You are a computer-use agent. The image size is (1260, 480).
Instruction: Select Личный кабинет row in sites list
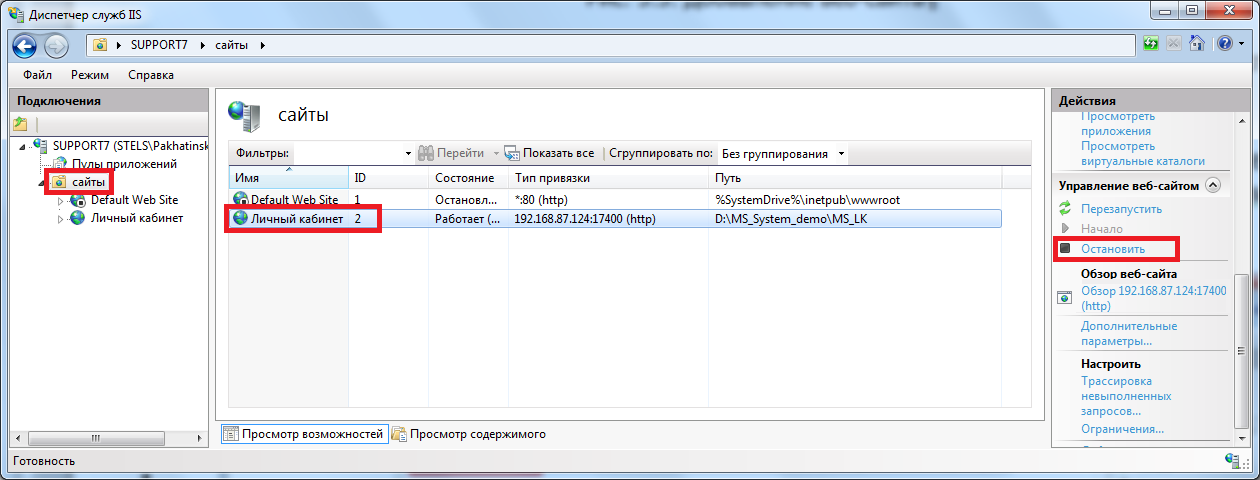[x=615, y=218]
